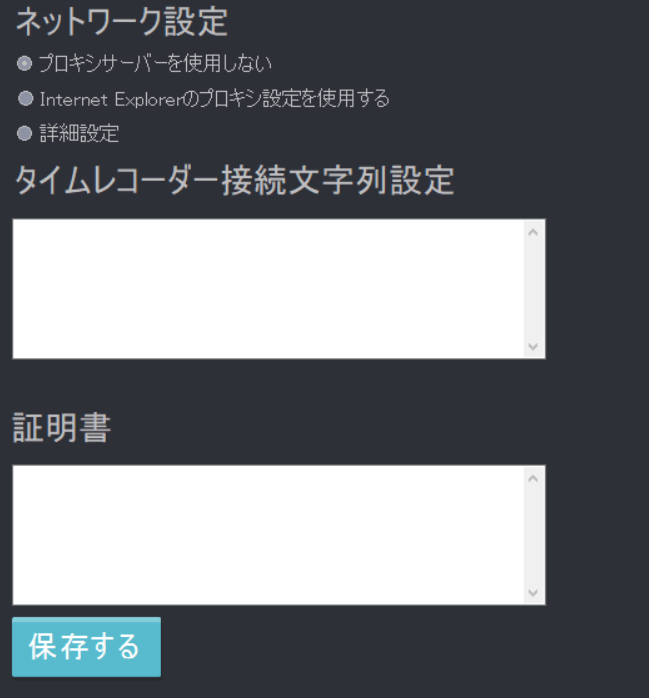The image size is (649, 698).
Task: Click the 保存する button
Action: (x=86, y=647)
